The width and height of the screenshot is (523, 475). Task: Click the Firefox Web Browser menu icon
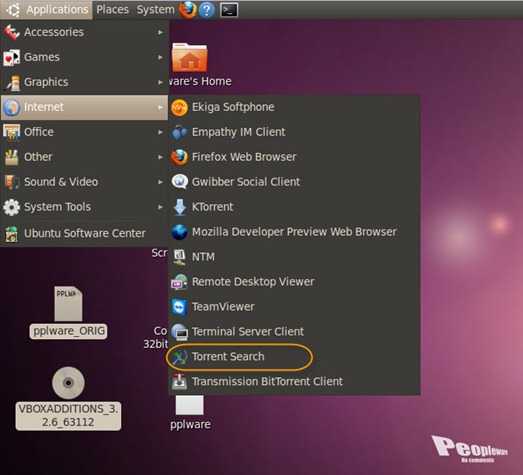[179, 157]
